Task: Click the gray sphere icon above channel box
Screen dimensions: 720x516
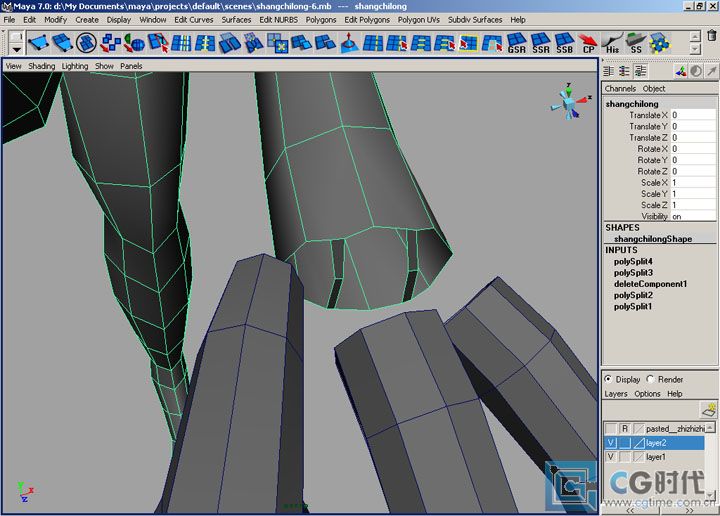Action: pos(696,71)
